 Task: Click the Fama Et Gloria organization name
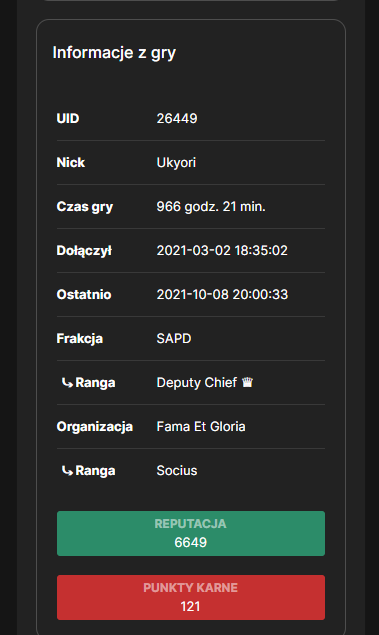click(201, 426)
